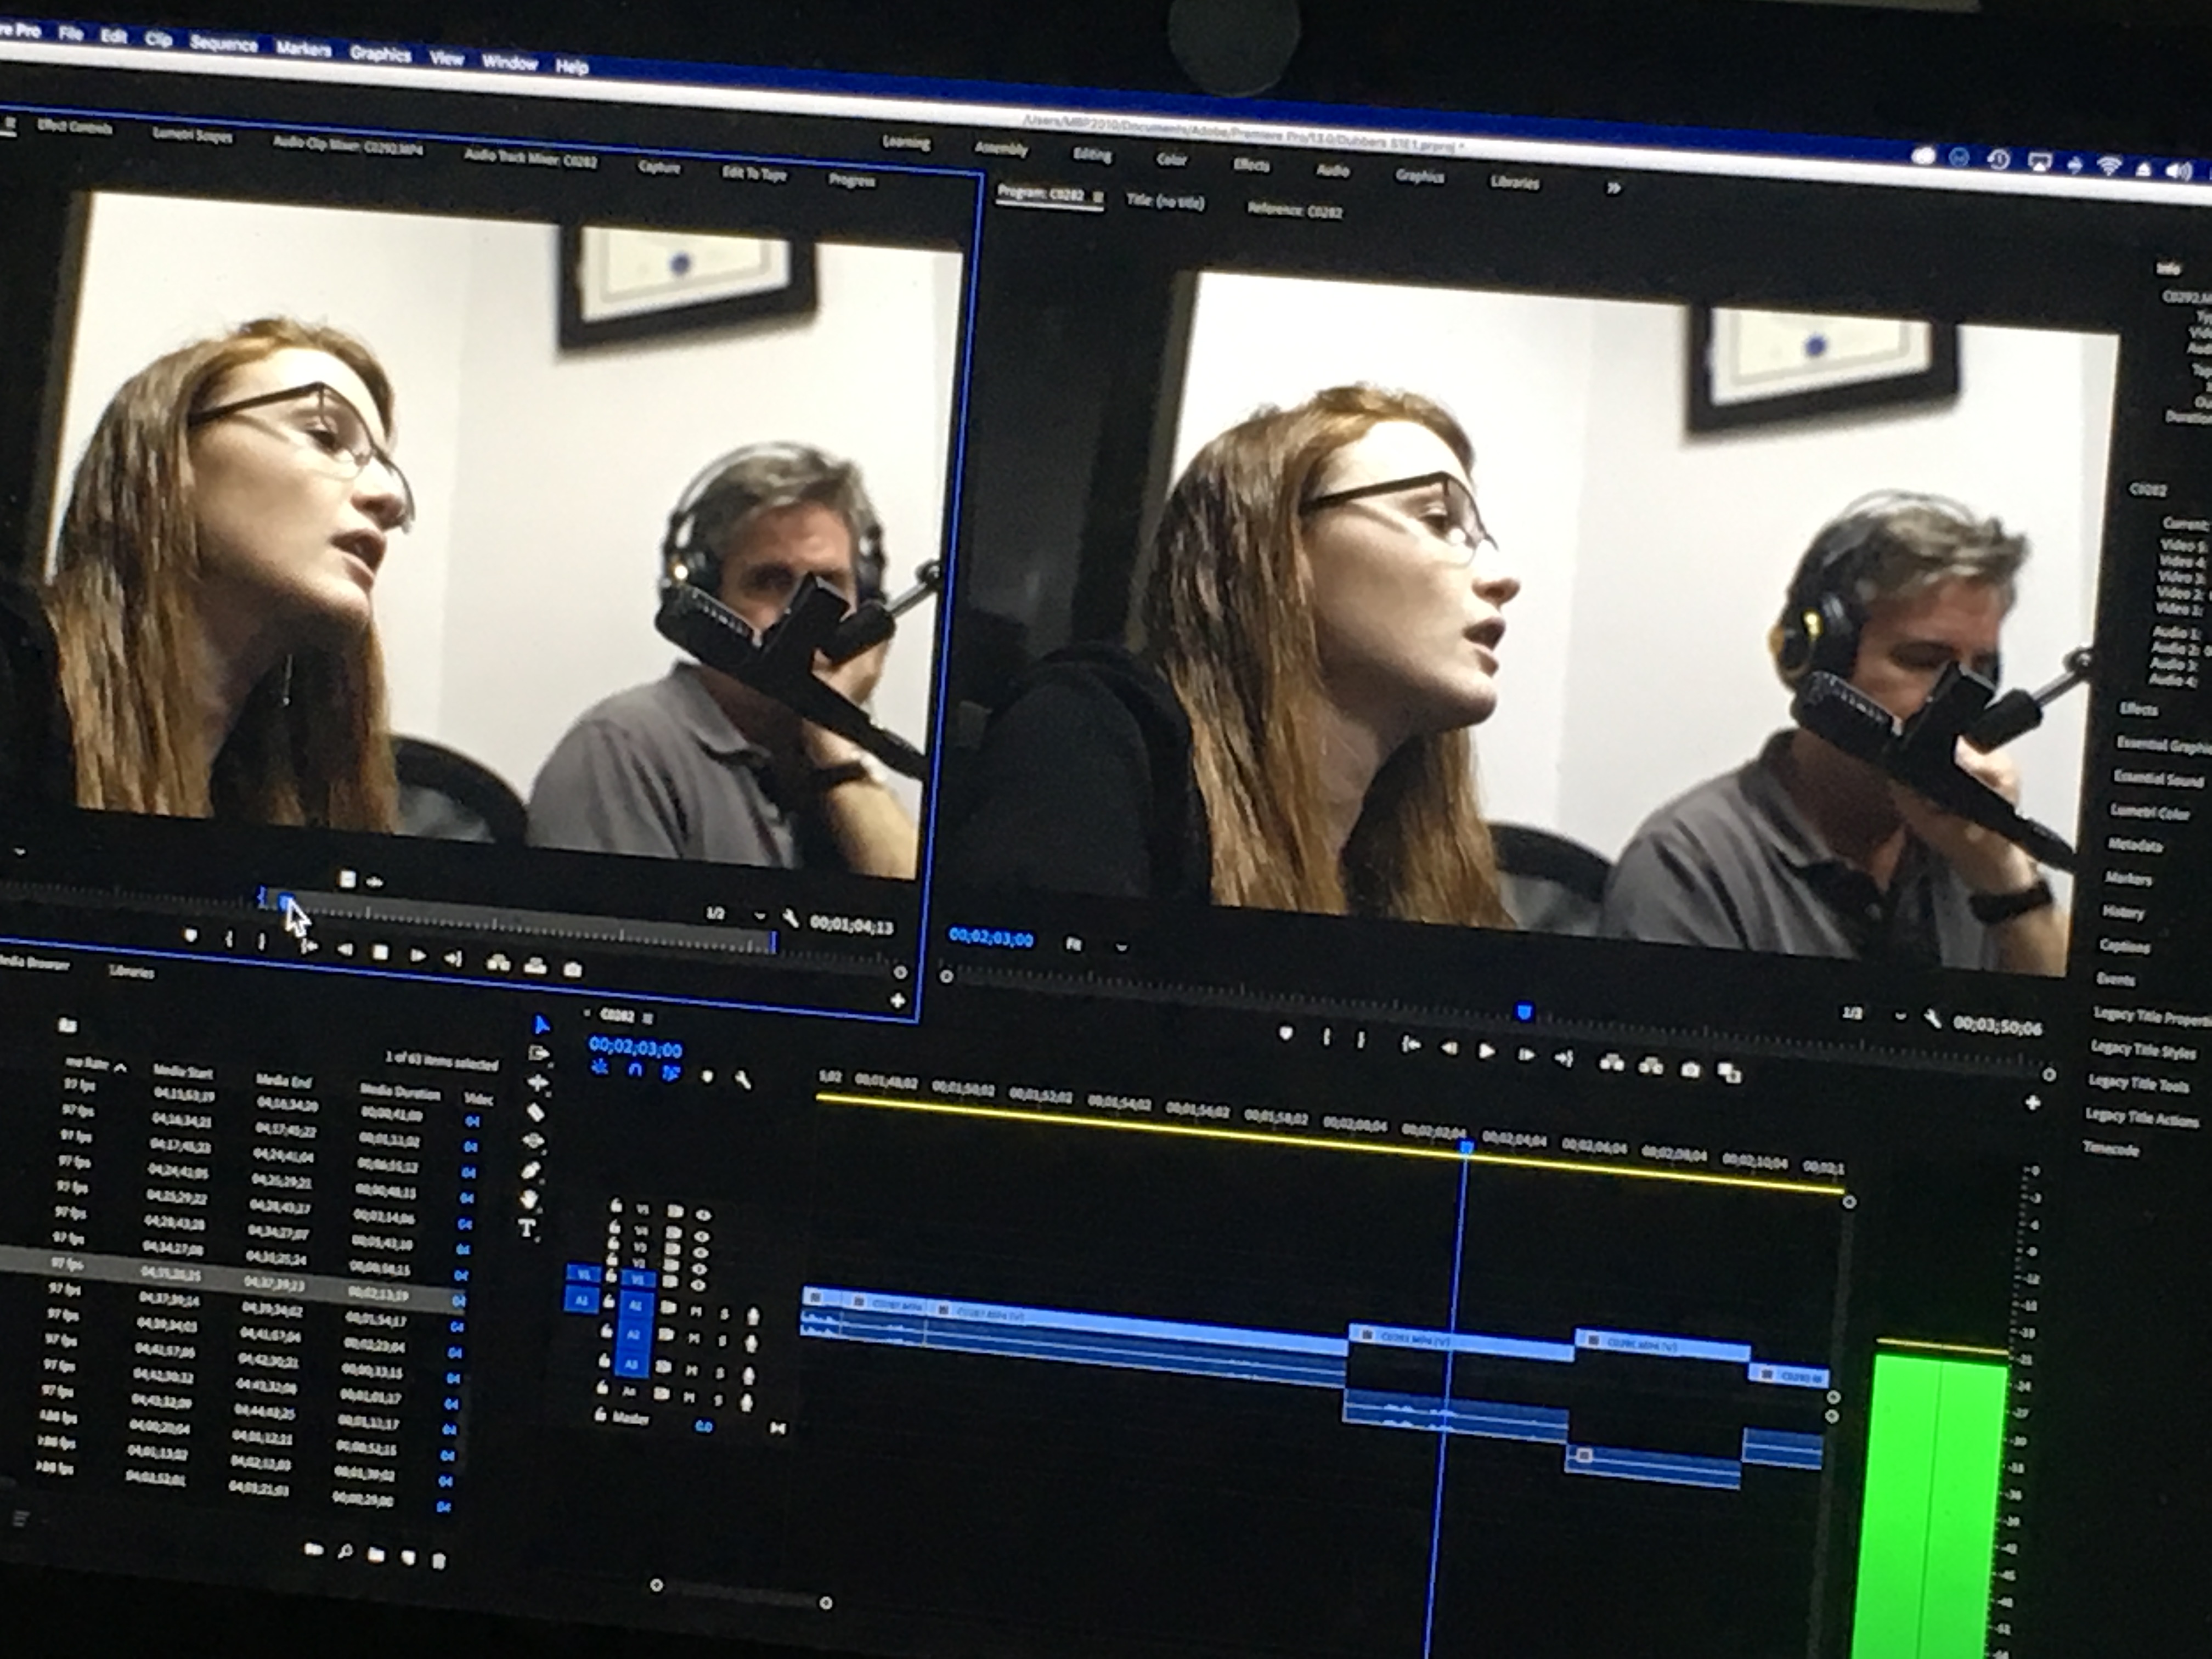Select the Pen tool in the toolbar
This screenshot has height=1659, width=2212.
(531, 1170)
